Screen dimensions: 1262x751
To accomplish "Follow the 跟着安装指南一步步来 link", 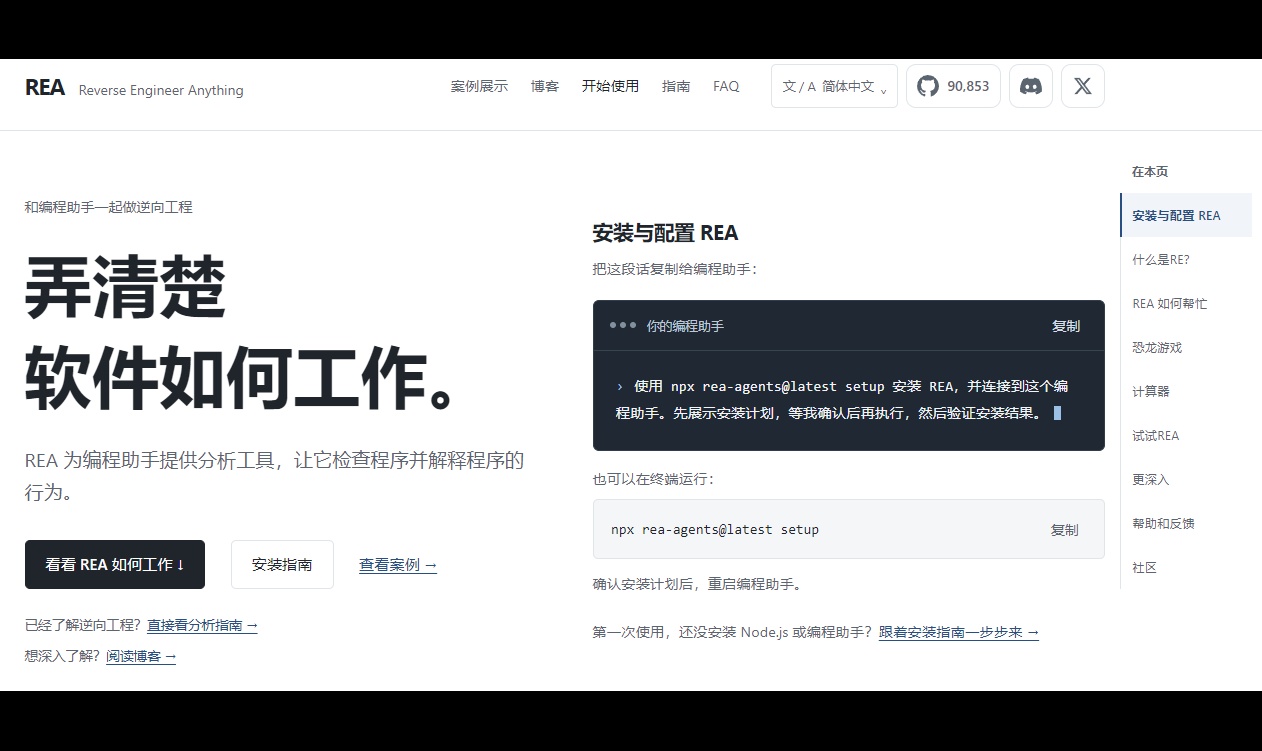I will [959, 632].
